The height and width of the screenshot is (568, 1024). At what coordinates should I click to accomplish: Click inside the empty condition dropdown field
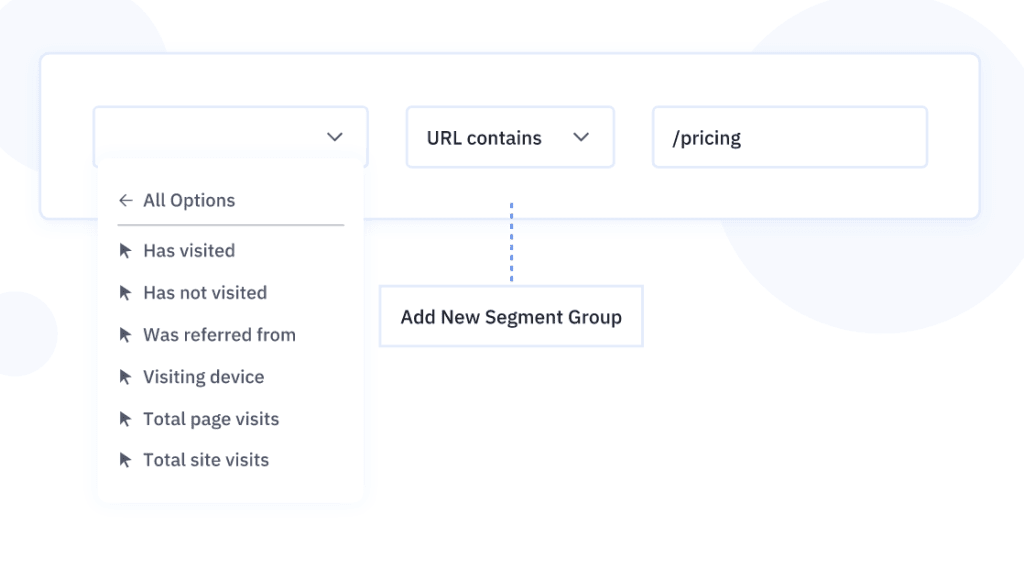point(210,137)
